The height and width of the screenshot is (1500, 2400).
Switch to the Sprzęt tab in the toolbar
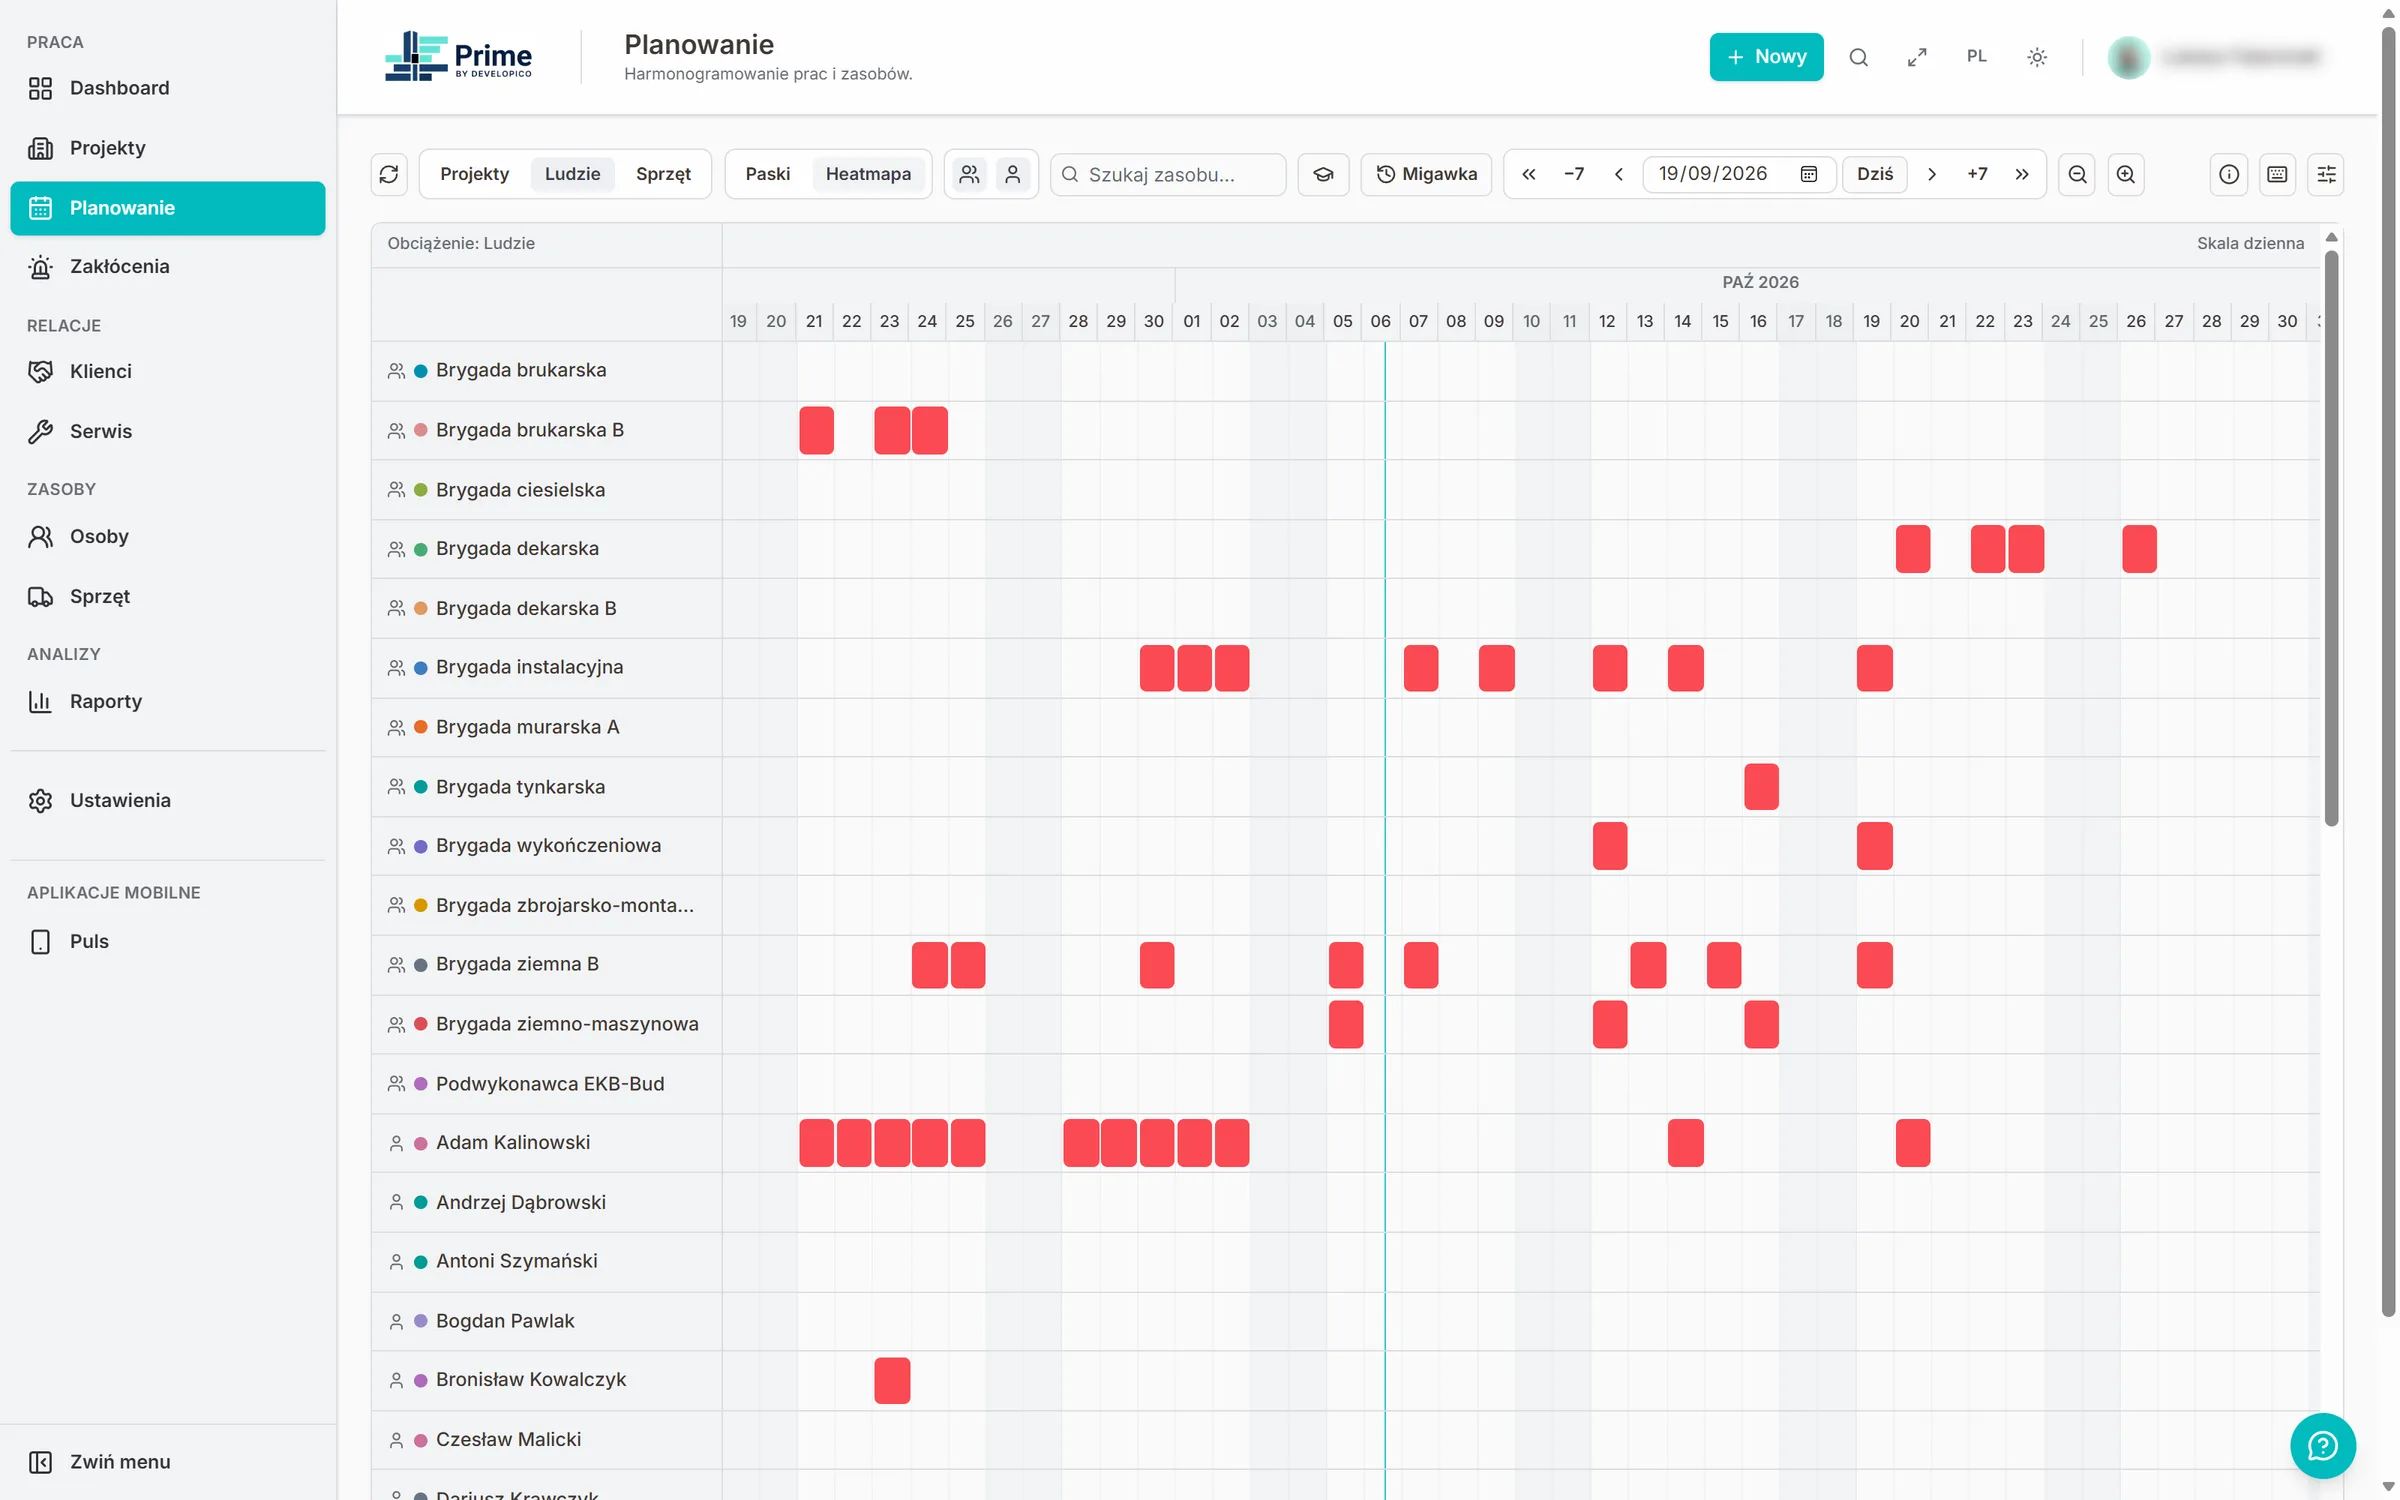[x=663, y=174]
